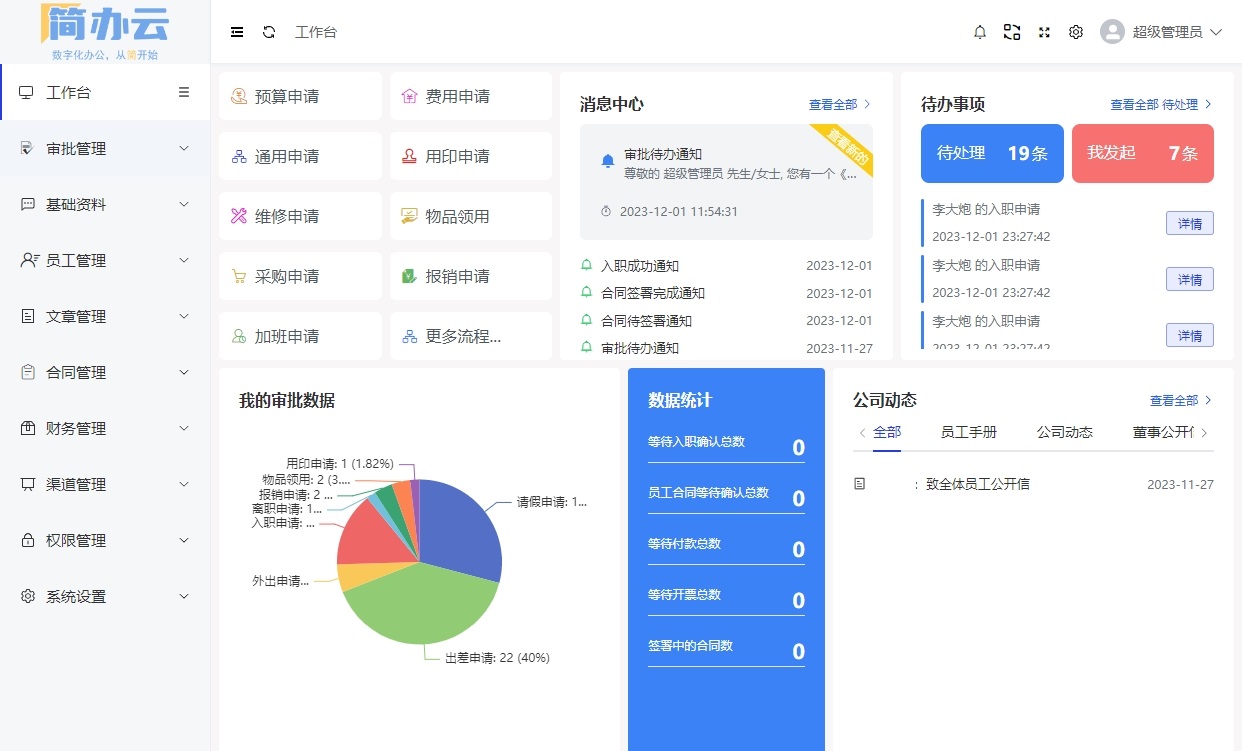Click 查看全部 link in 消息中心
1242x751 pixels.
(839, 104)
